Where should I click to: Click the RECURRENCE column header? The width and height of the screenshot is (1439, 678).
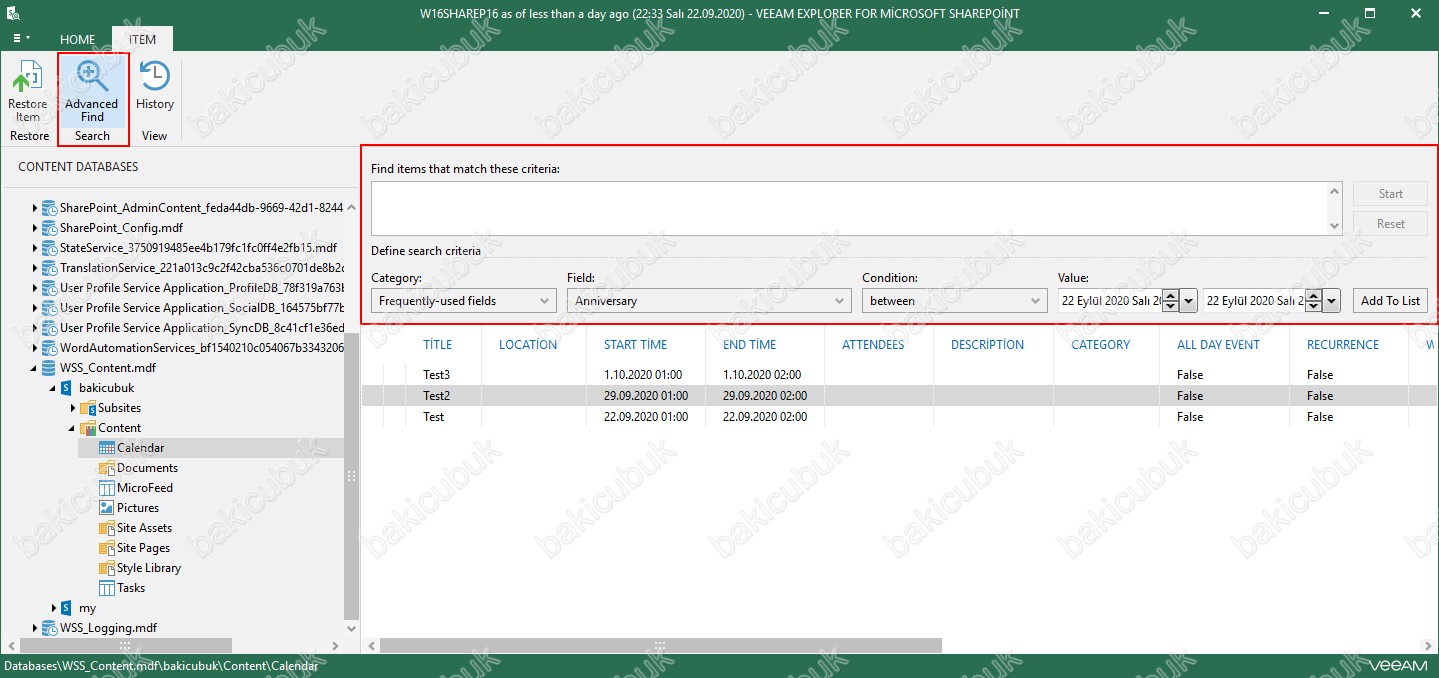tap(1343, 345)
